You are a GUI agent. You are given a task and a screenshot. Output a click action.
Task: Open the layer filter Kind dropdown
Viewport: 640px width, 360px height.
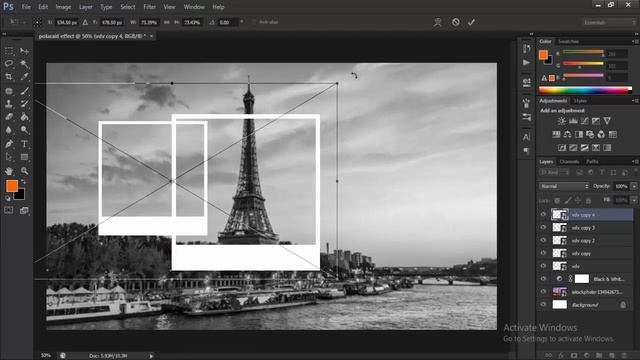pyautogui.click(x=554, y=173)
